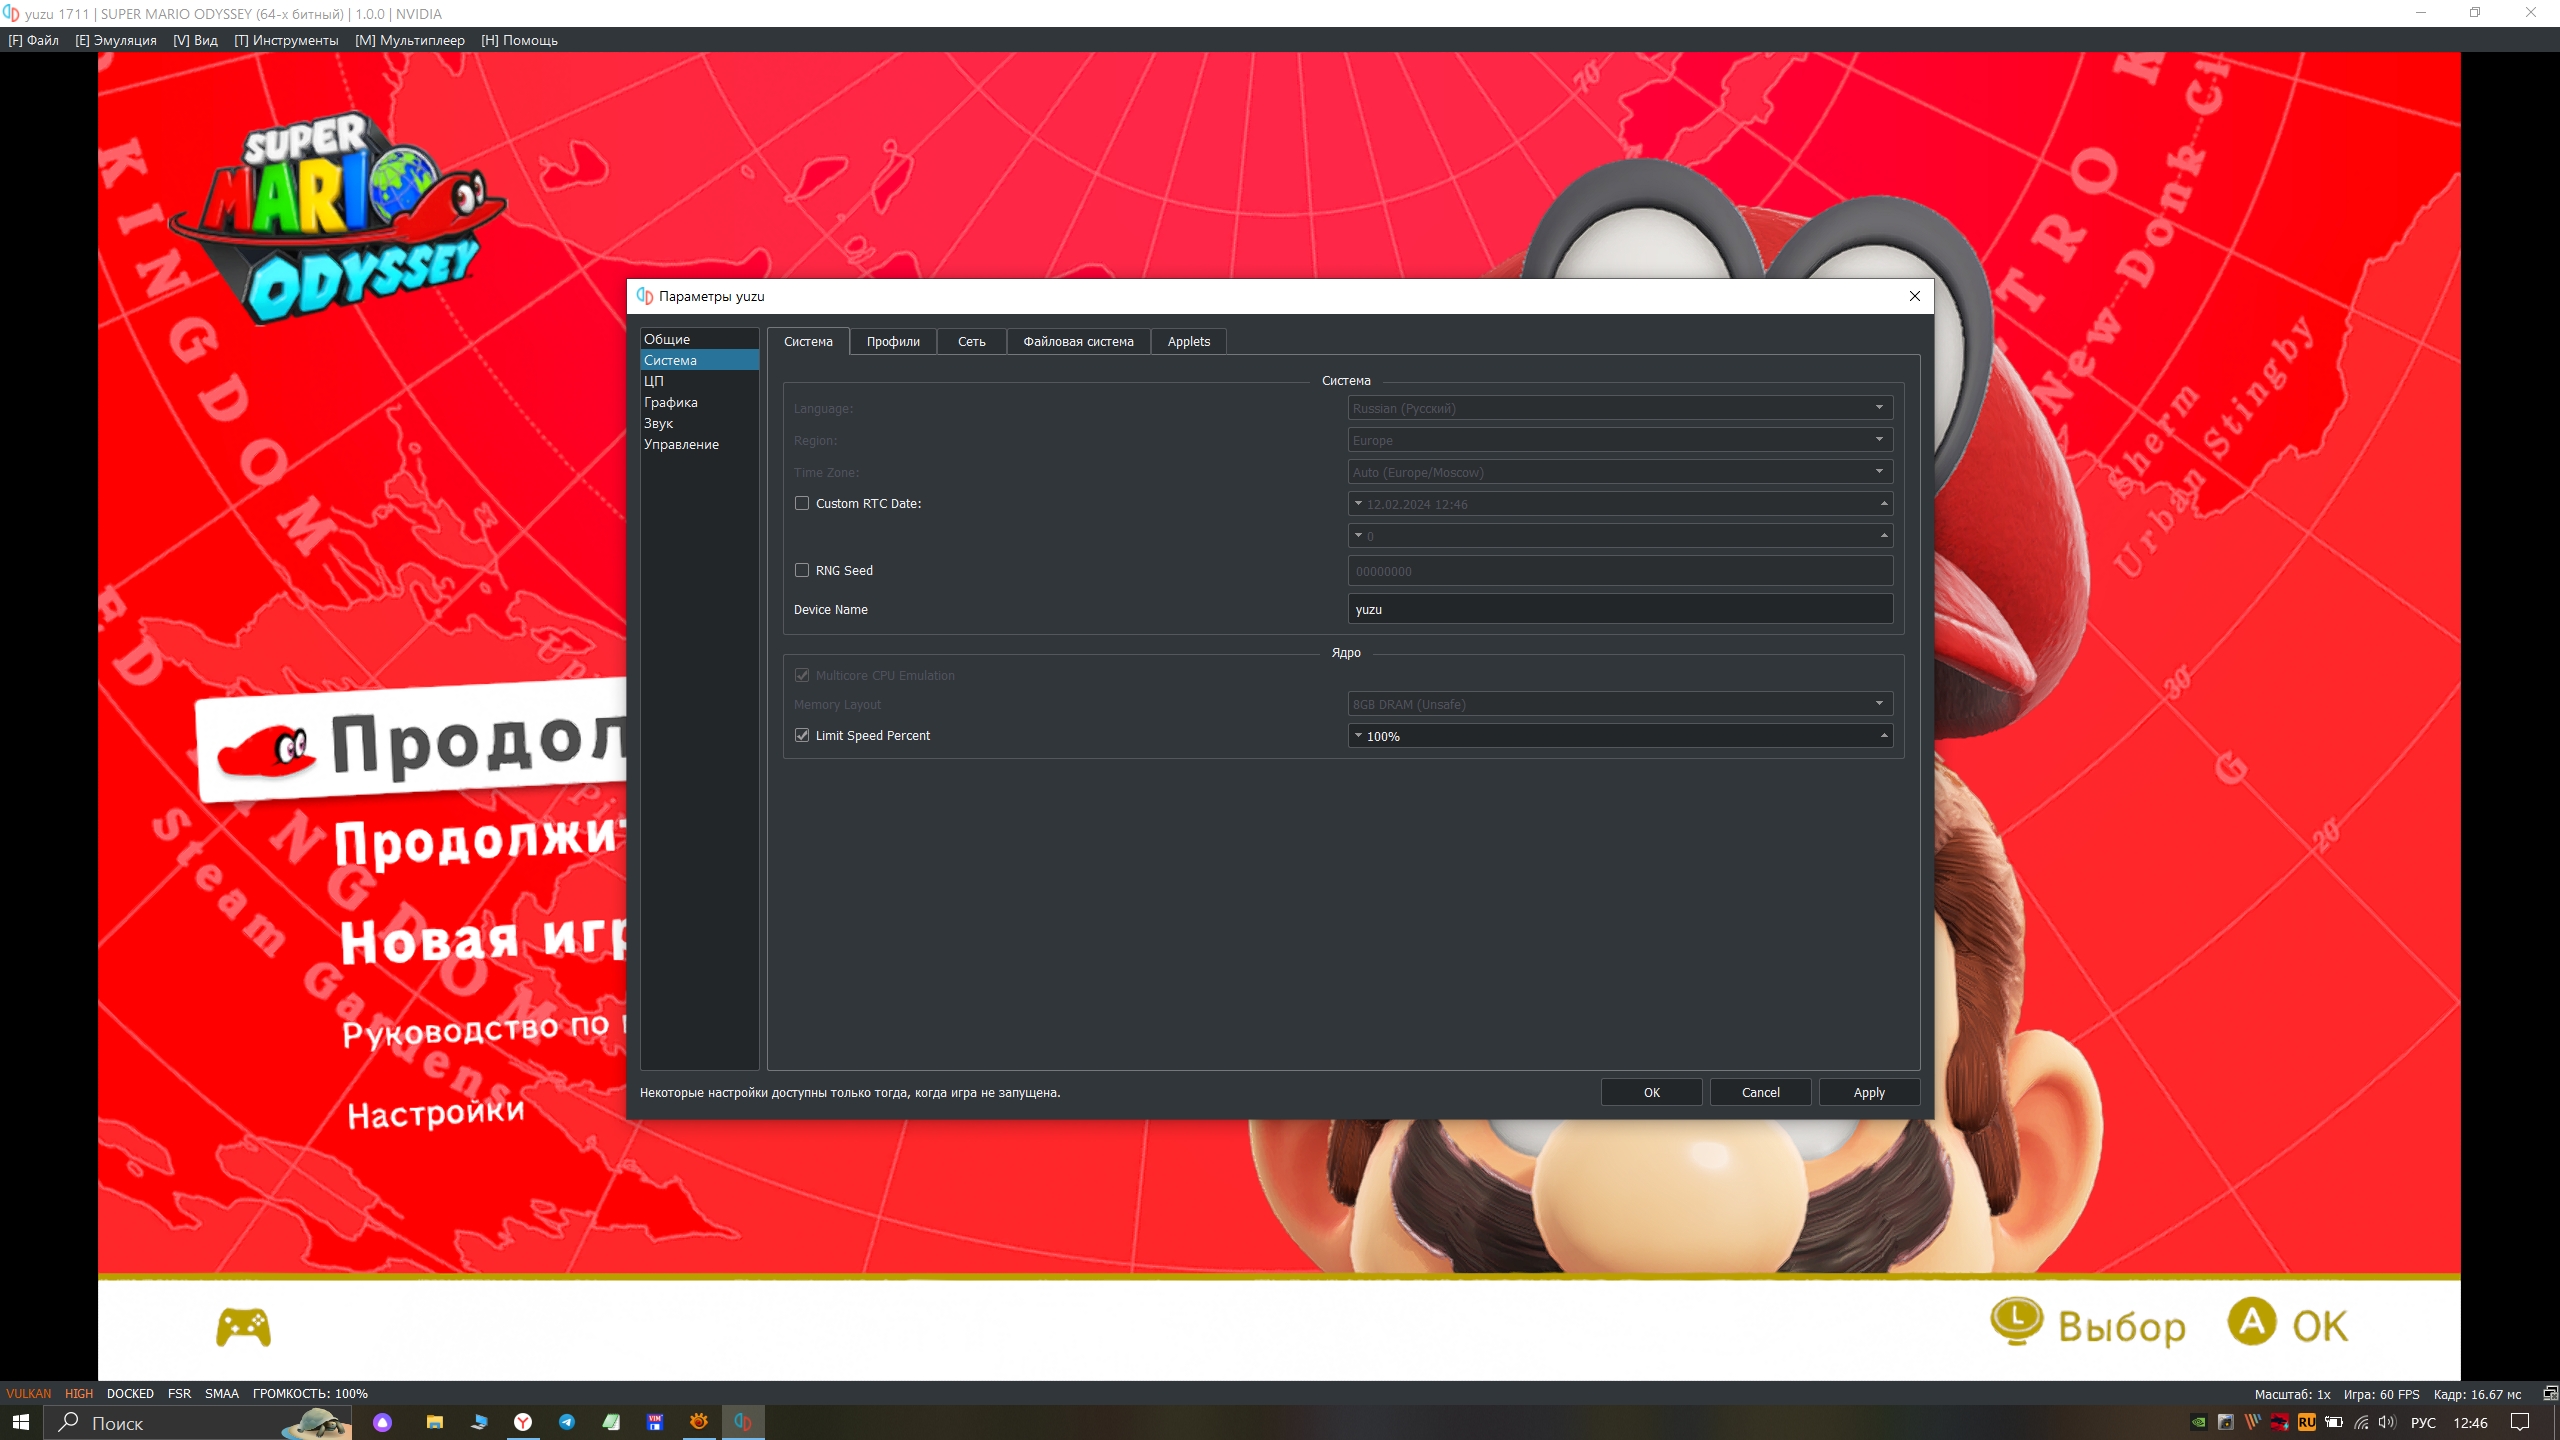Open the Windows Start menu
The height and width of the screenshot is (1440, 2560).
click(21, 1422)
